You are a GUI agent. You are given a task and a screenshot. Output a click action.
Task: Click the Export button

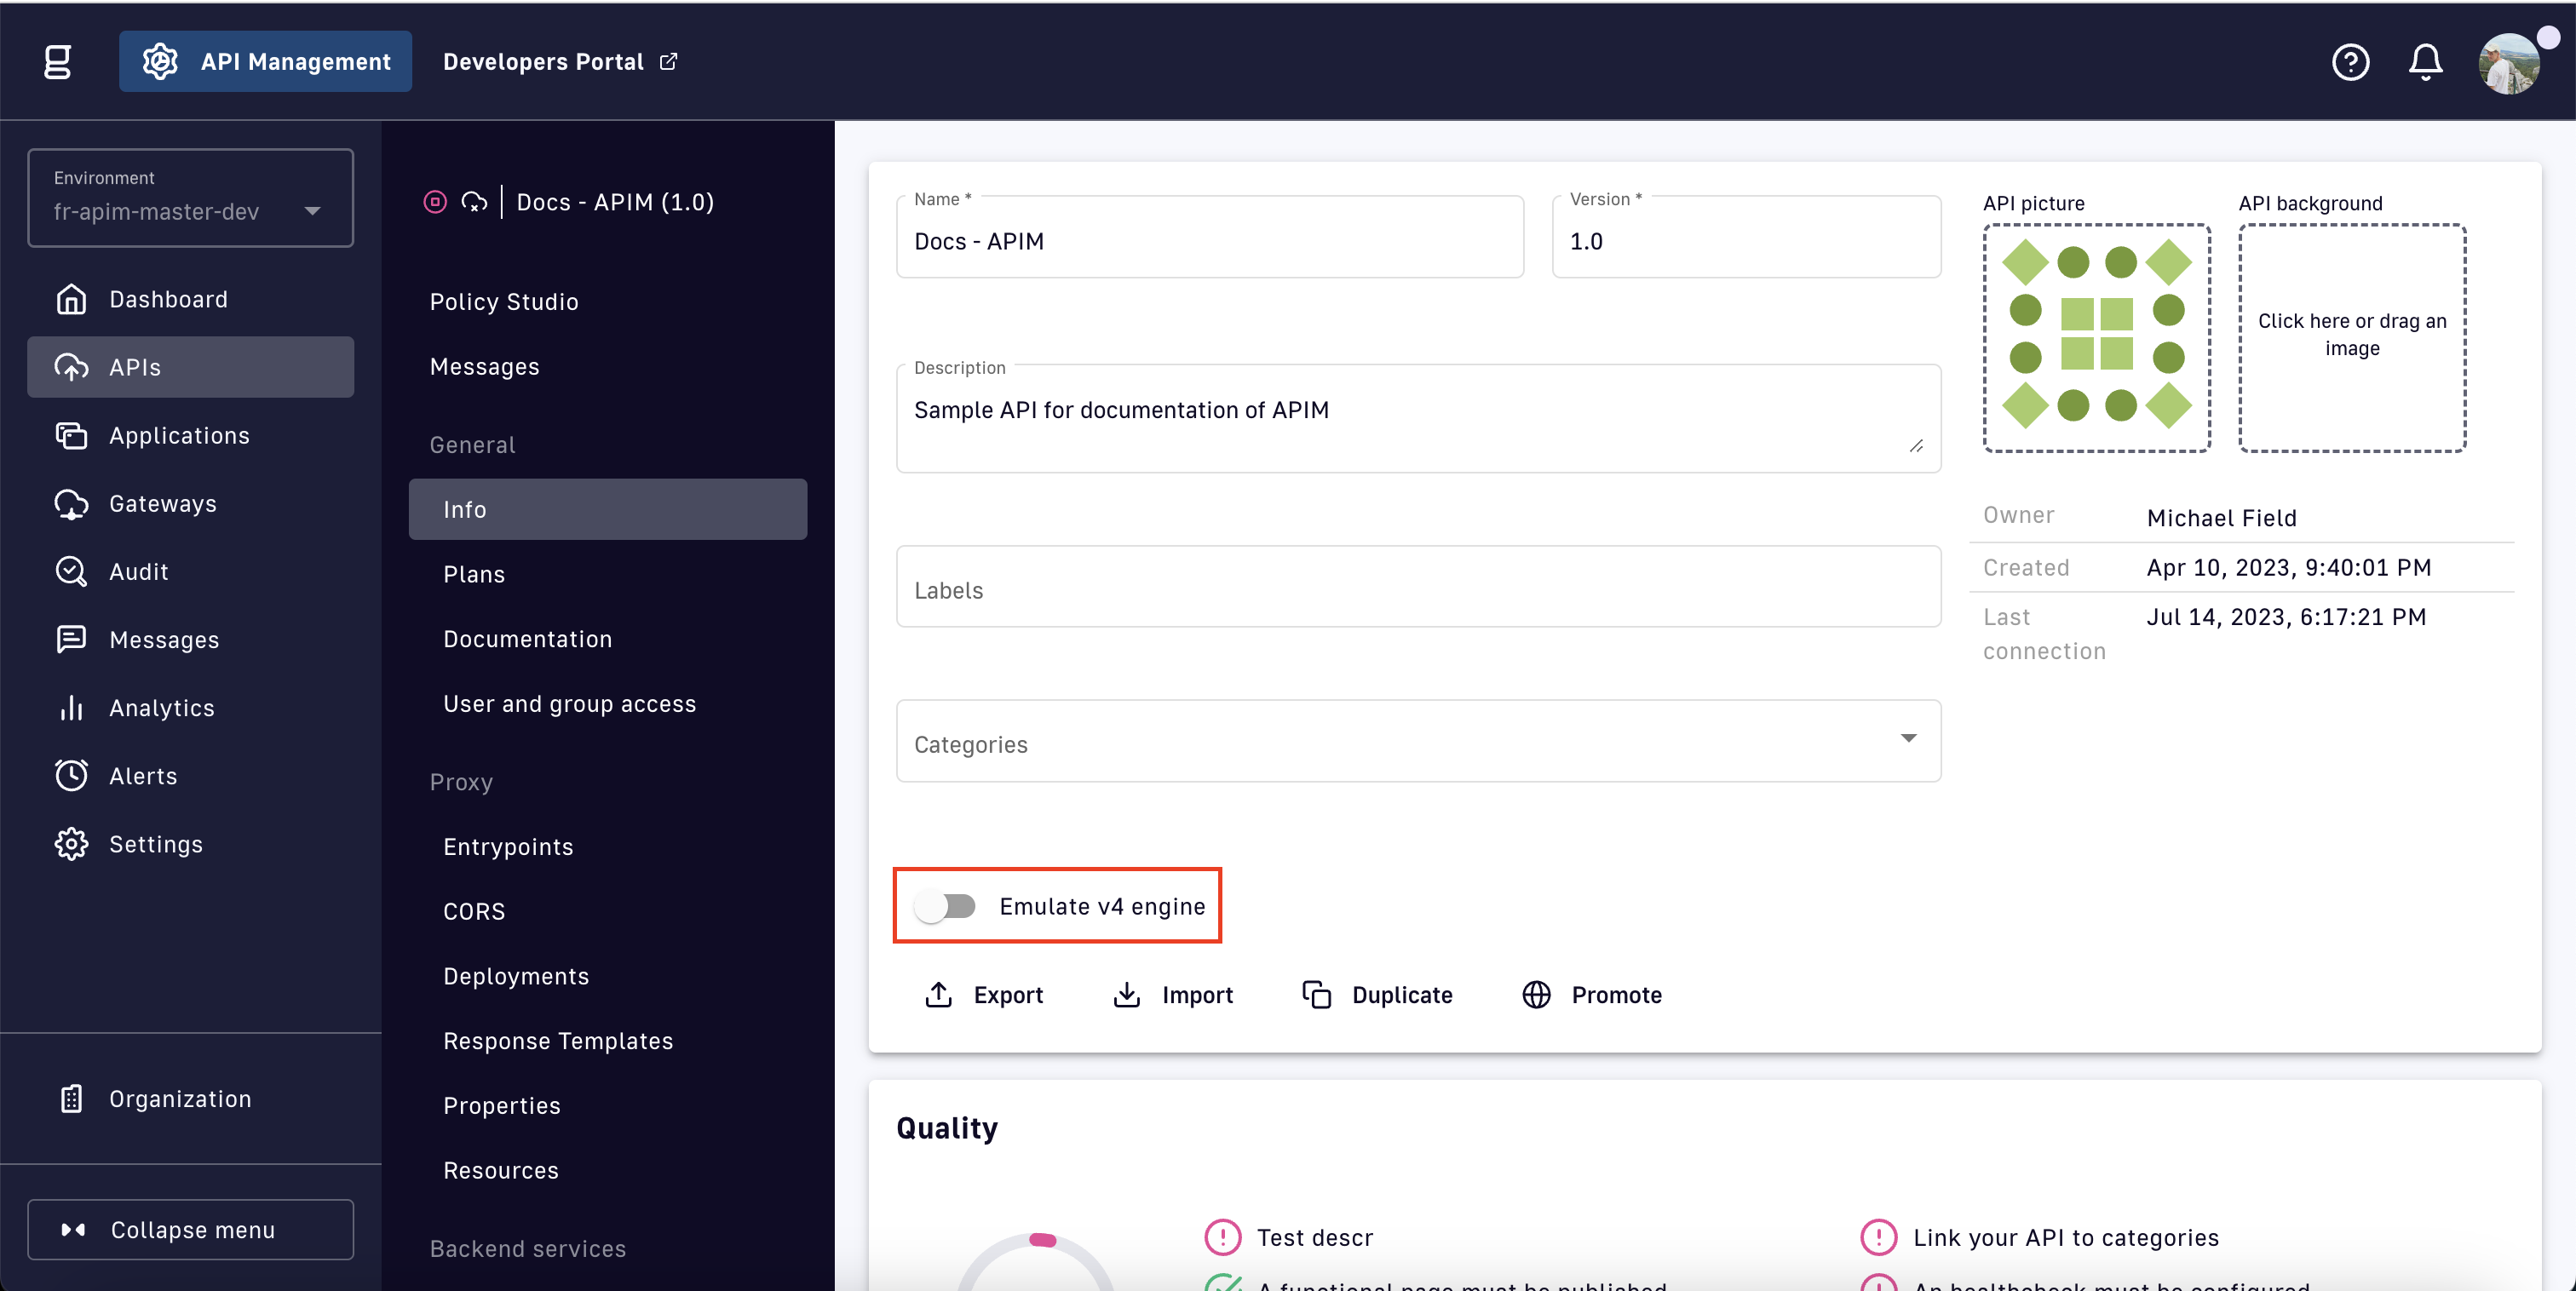985,994
